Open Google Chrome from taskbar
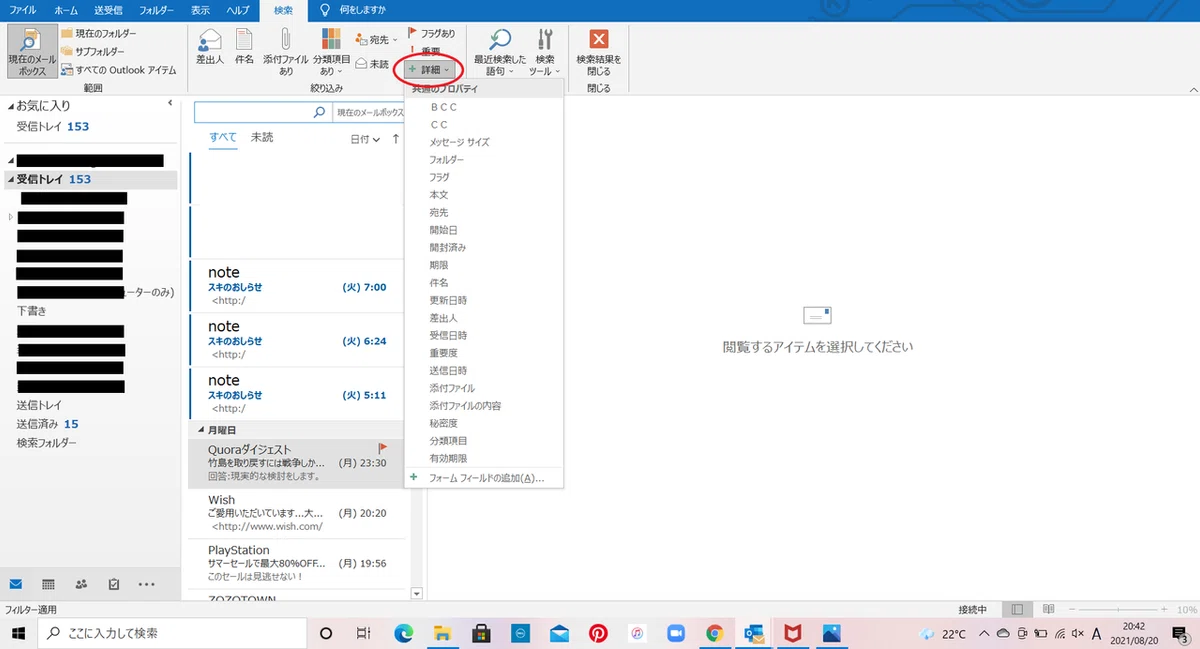The height and width of the screenshot is (649, 1200). pyautogui.click(x=714, y=633)
